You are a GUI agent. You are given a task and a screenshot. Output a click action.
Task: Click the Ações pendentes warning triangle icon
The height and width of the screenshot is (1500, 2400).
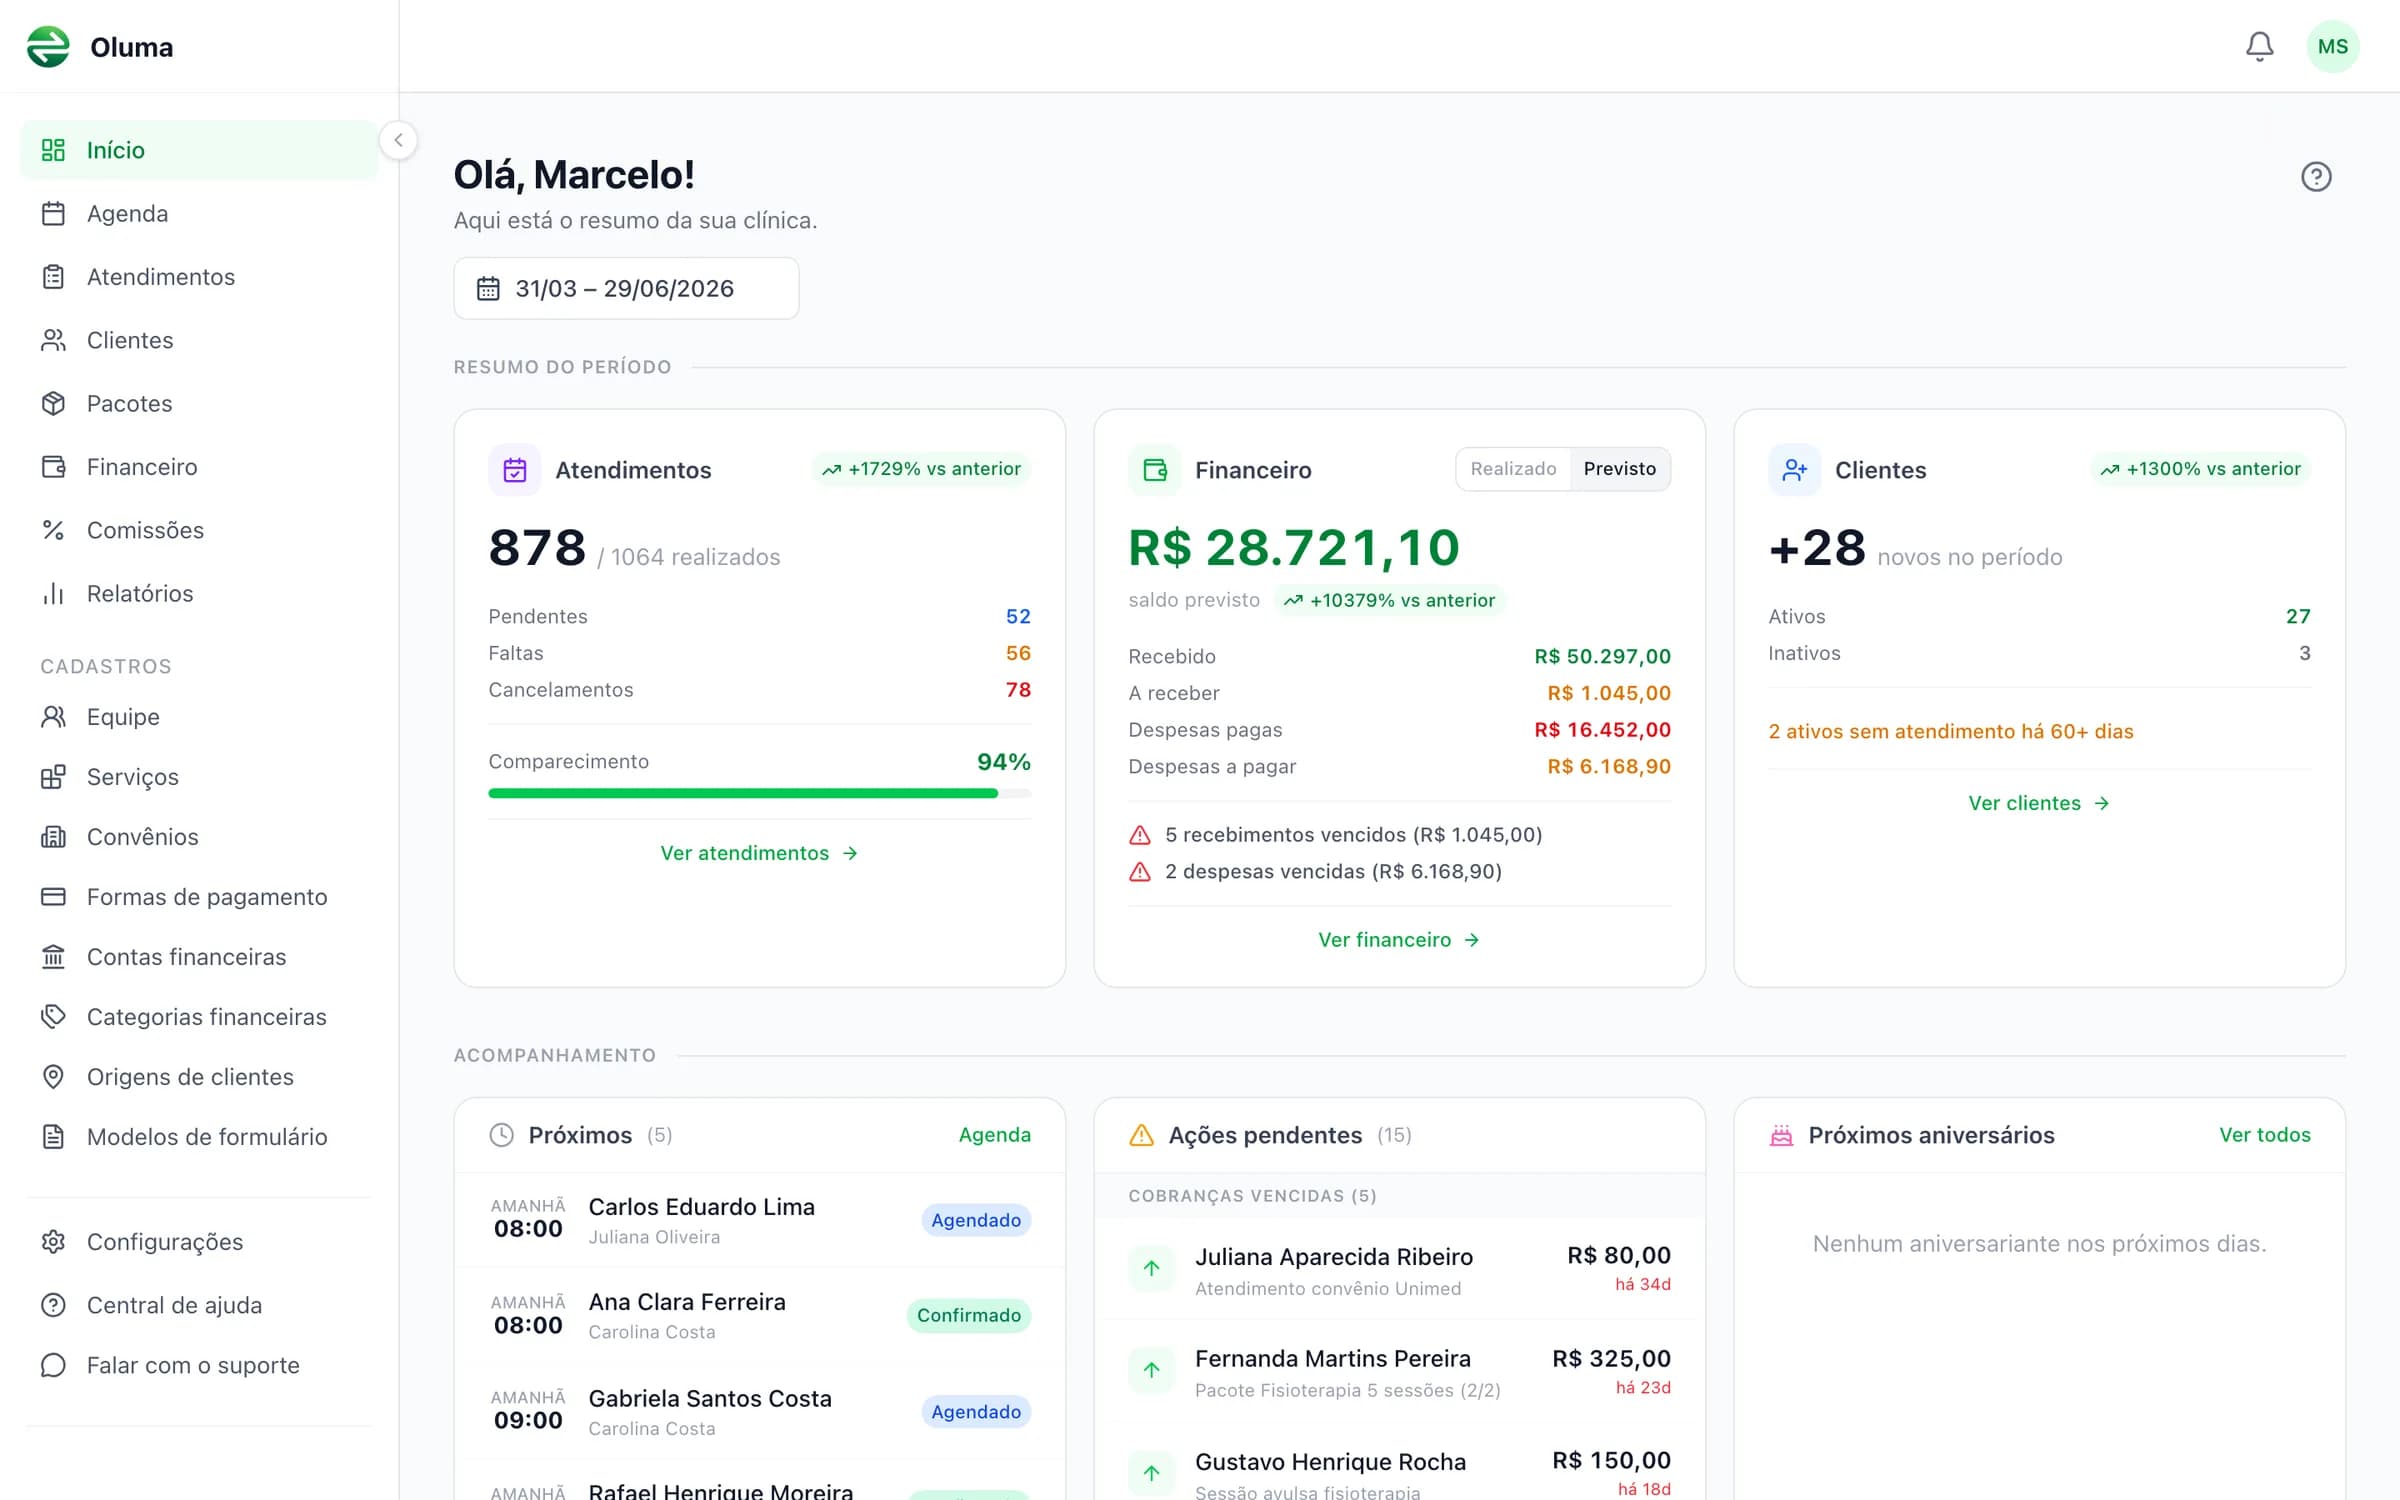point(1141,1135)
